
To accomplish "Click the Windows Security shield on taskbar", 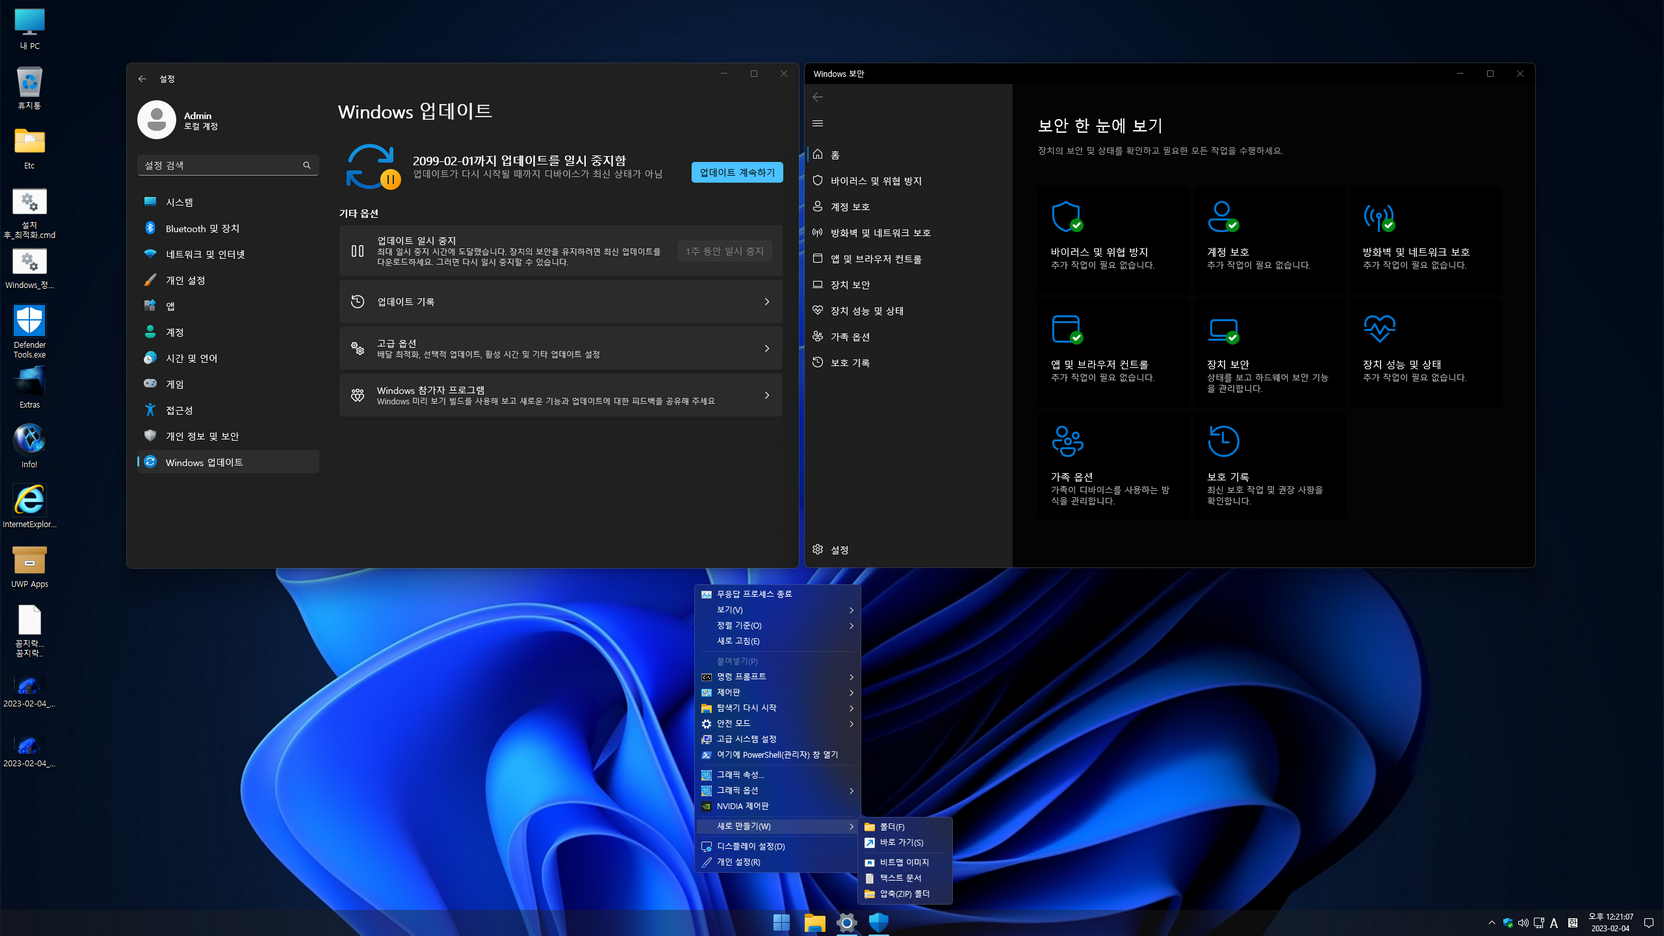I will [879, 923].
